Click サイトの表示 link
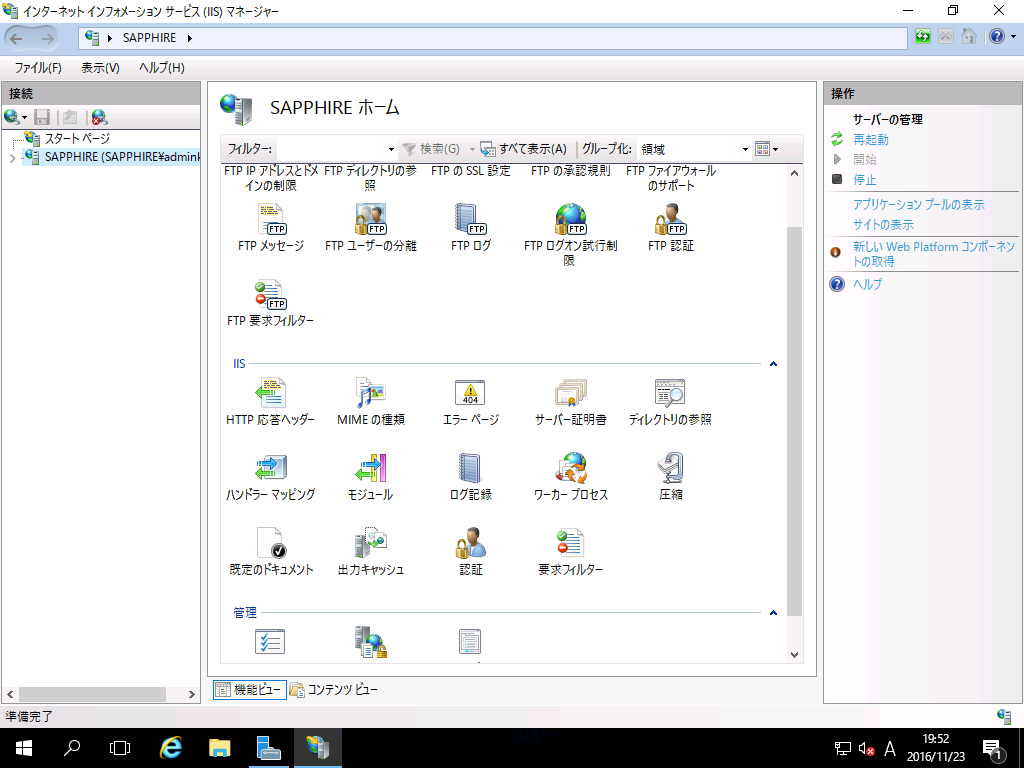This screenshot has width=1024, height=768. tap(883, 225)
